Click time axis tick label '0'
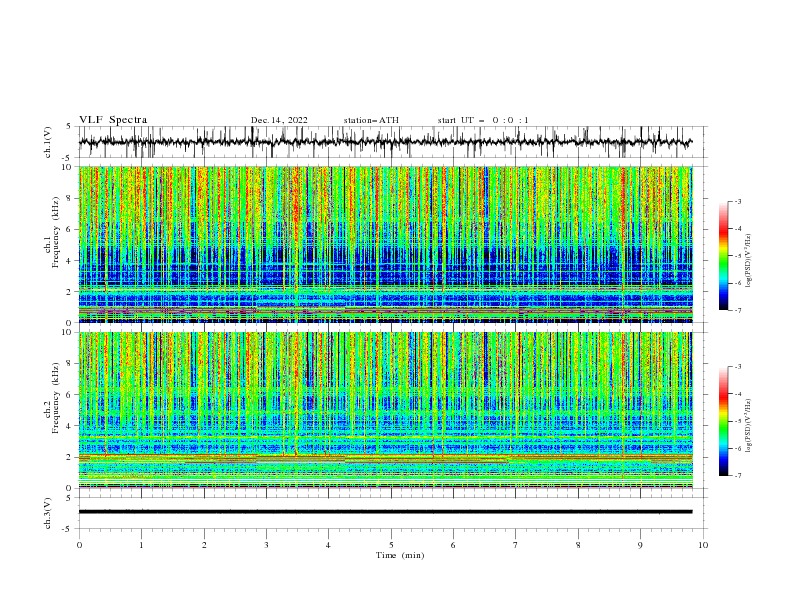Screen dimensions: 792x612 pos(79,545)
